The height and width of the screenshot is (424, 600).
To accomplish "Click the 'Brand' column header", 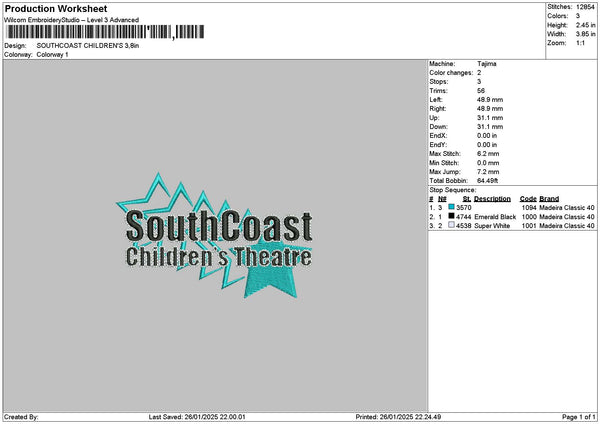I will [x=549, y=199].
